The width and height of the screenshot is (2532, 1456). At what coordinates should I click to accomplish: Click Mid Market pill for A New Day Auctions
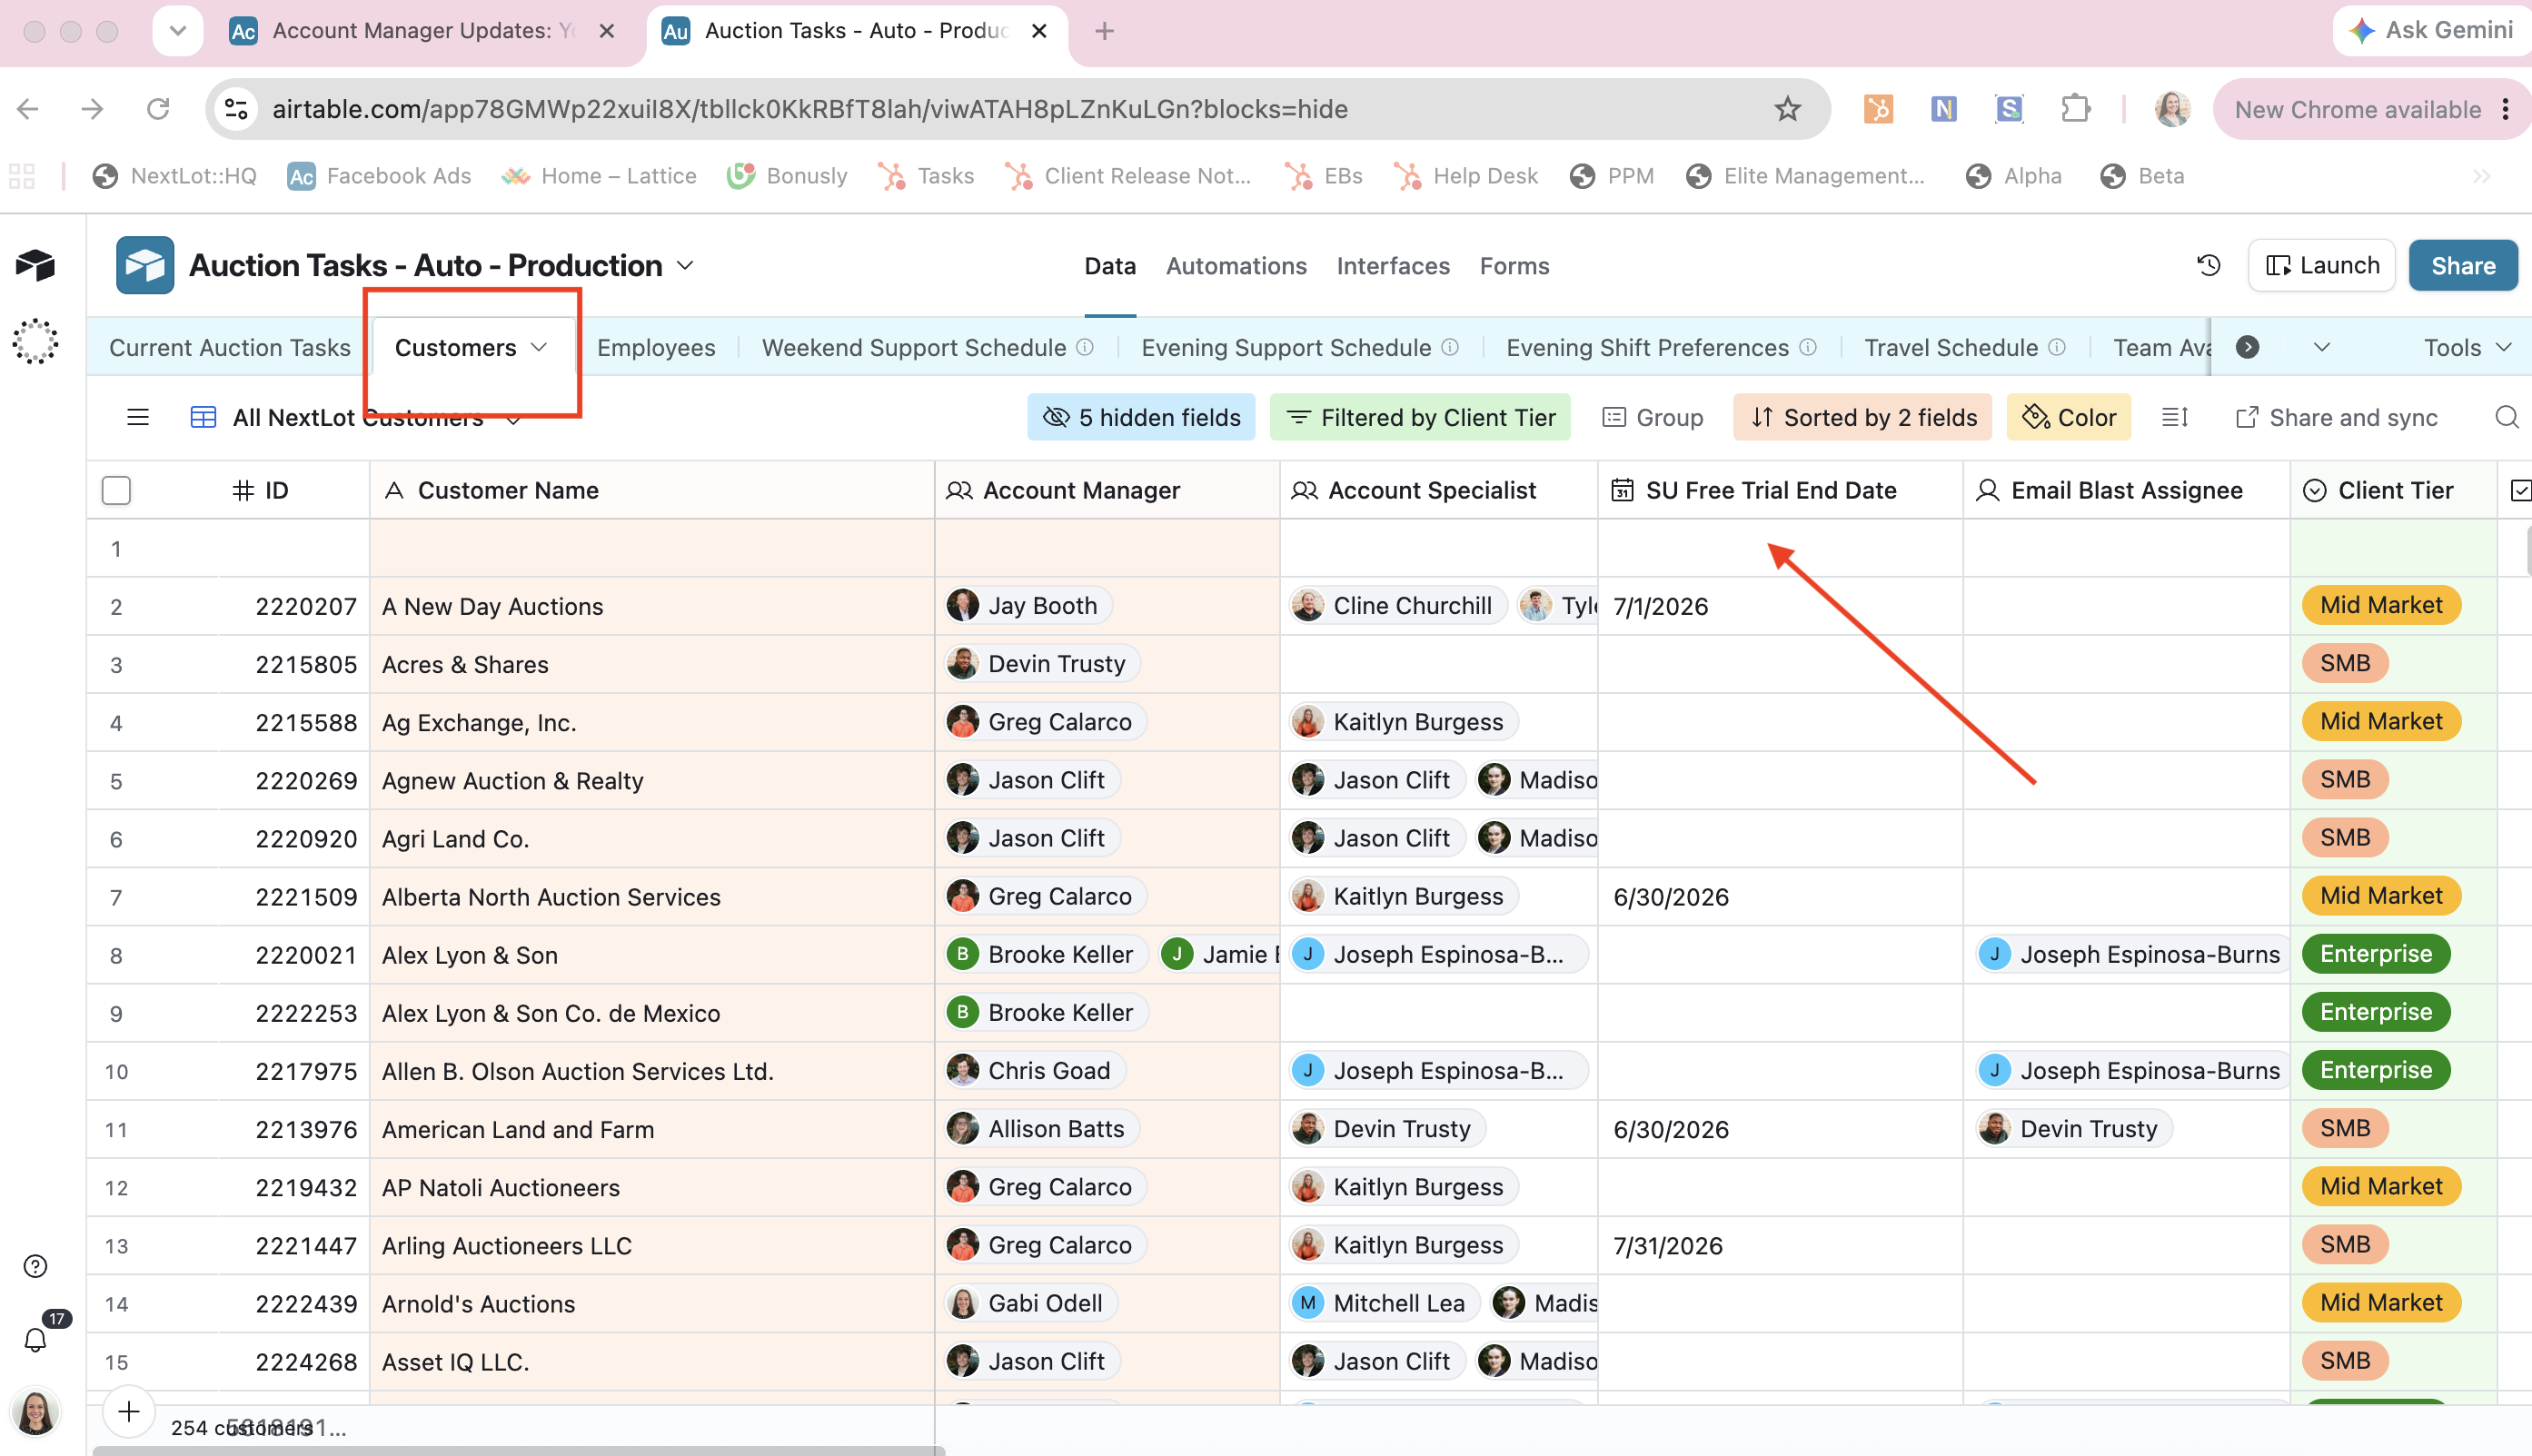pos(2381,605)
